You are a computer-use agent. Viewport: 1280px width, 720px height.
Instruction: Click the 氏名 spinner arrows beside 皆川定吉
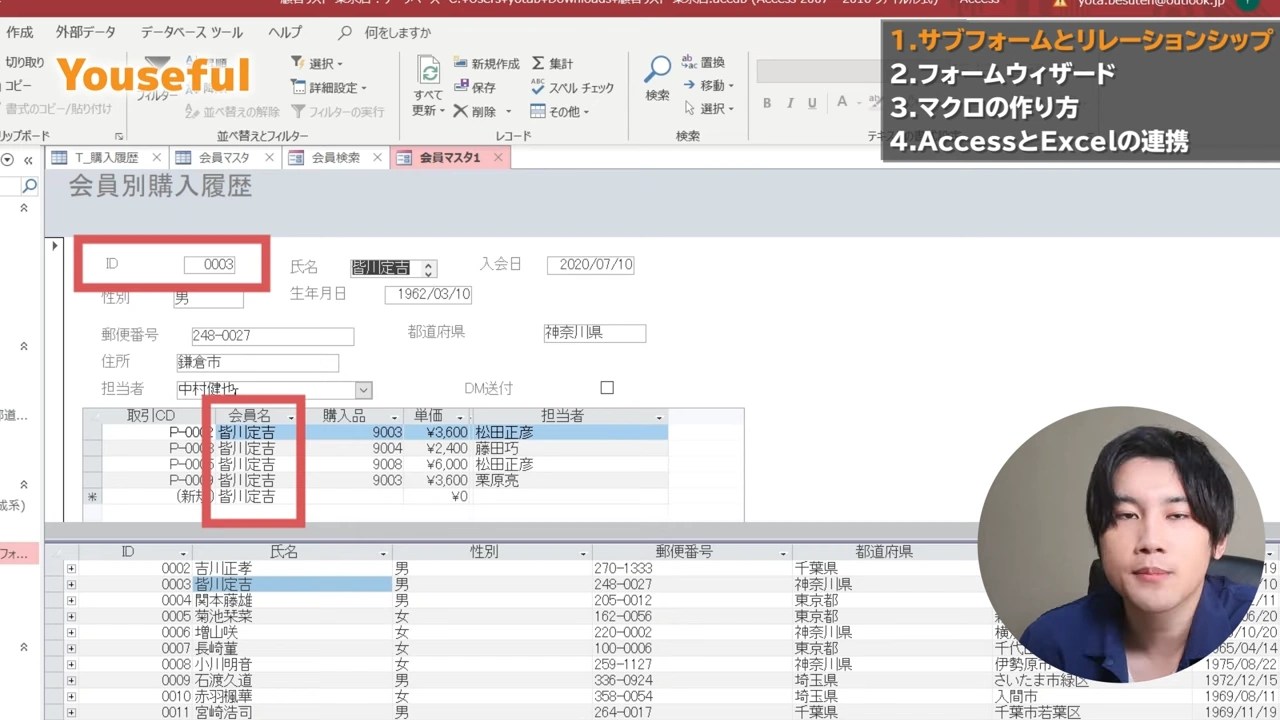[428, 268]
